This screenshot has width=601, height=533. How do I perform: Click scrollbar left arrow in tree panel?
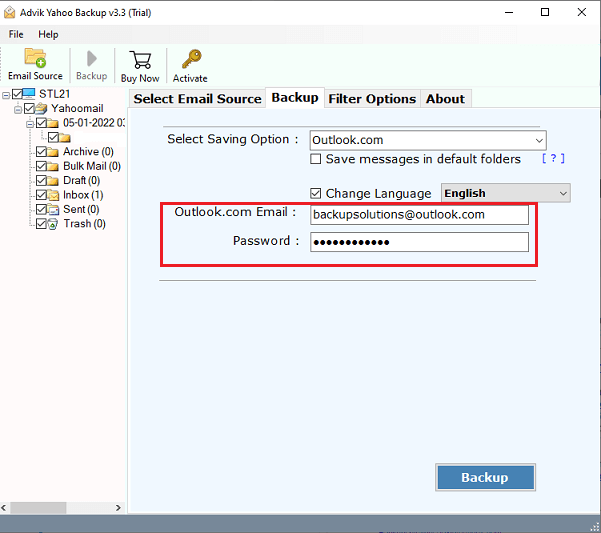coord(4,508)
